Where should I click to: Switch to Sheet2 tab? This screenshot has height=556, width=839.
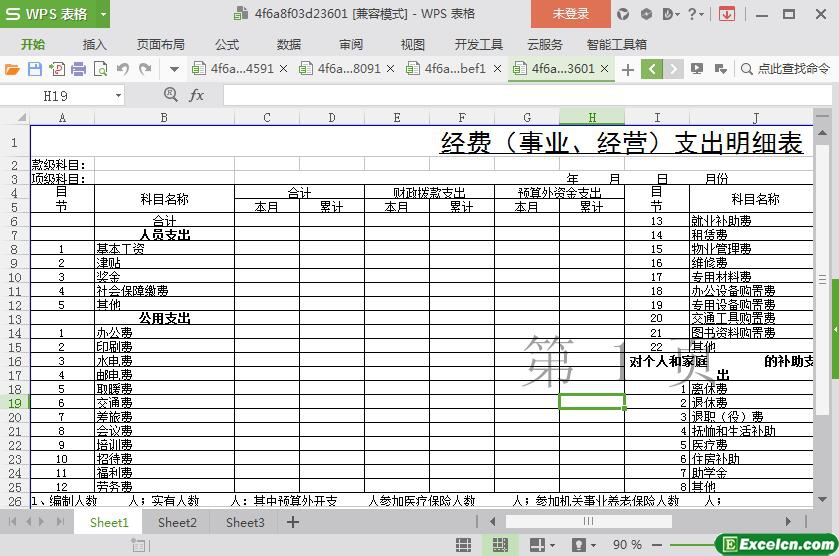(177, 522)
